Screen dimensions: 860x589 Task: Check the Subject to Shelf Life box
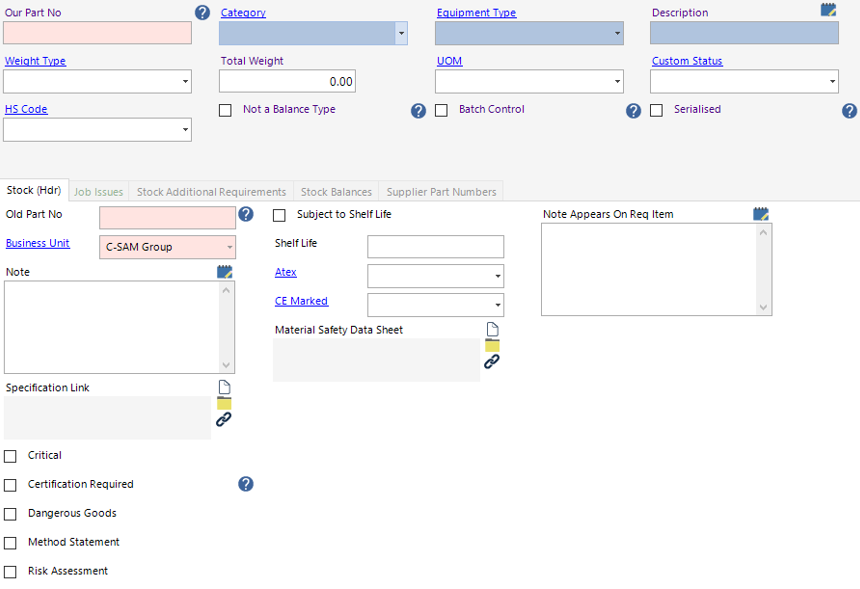[x=279, y=215]
